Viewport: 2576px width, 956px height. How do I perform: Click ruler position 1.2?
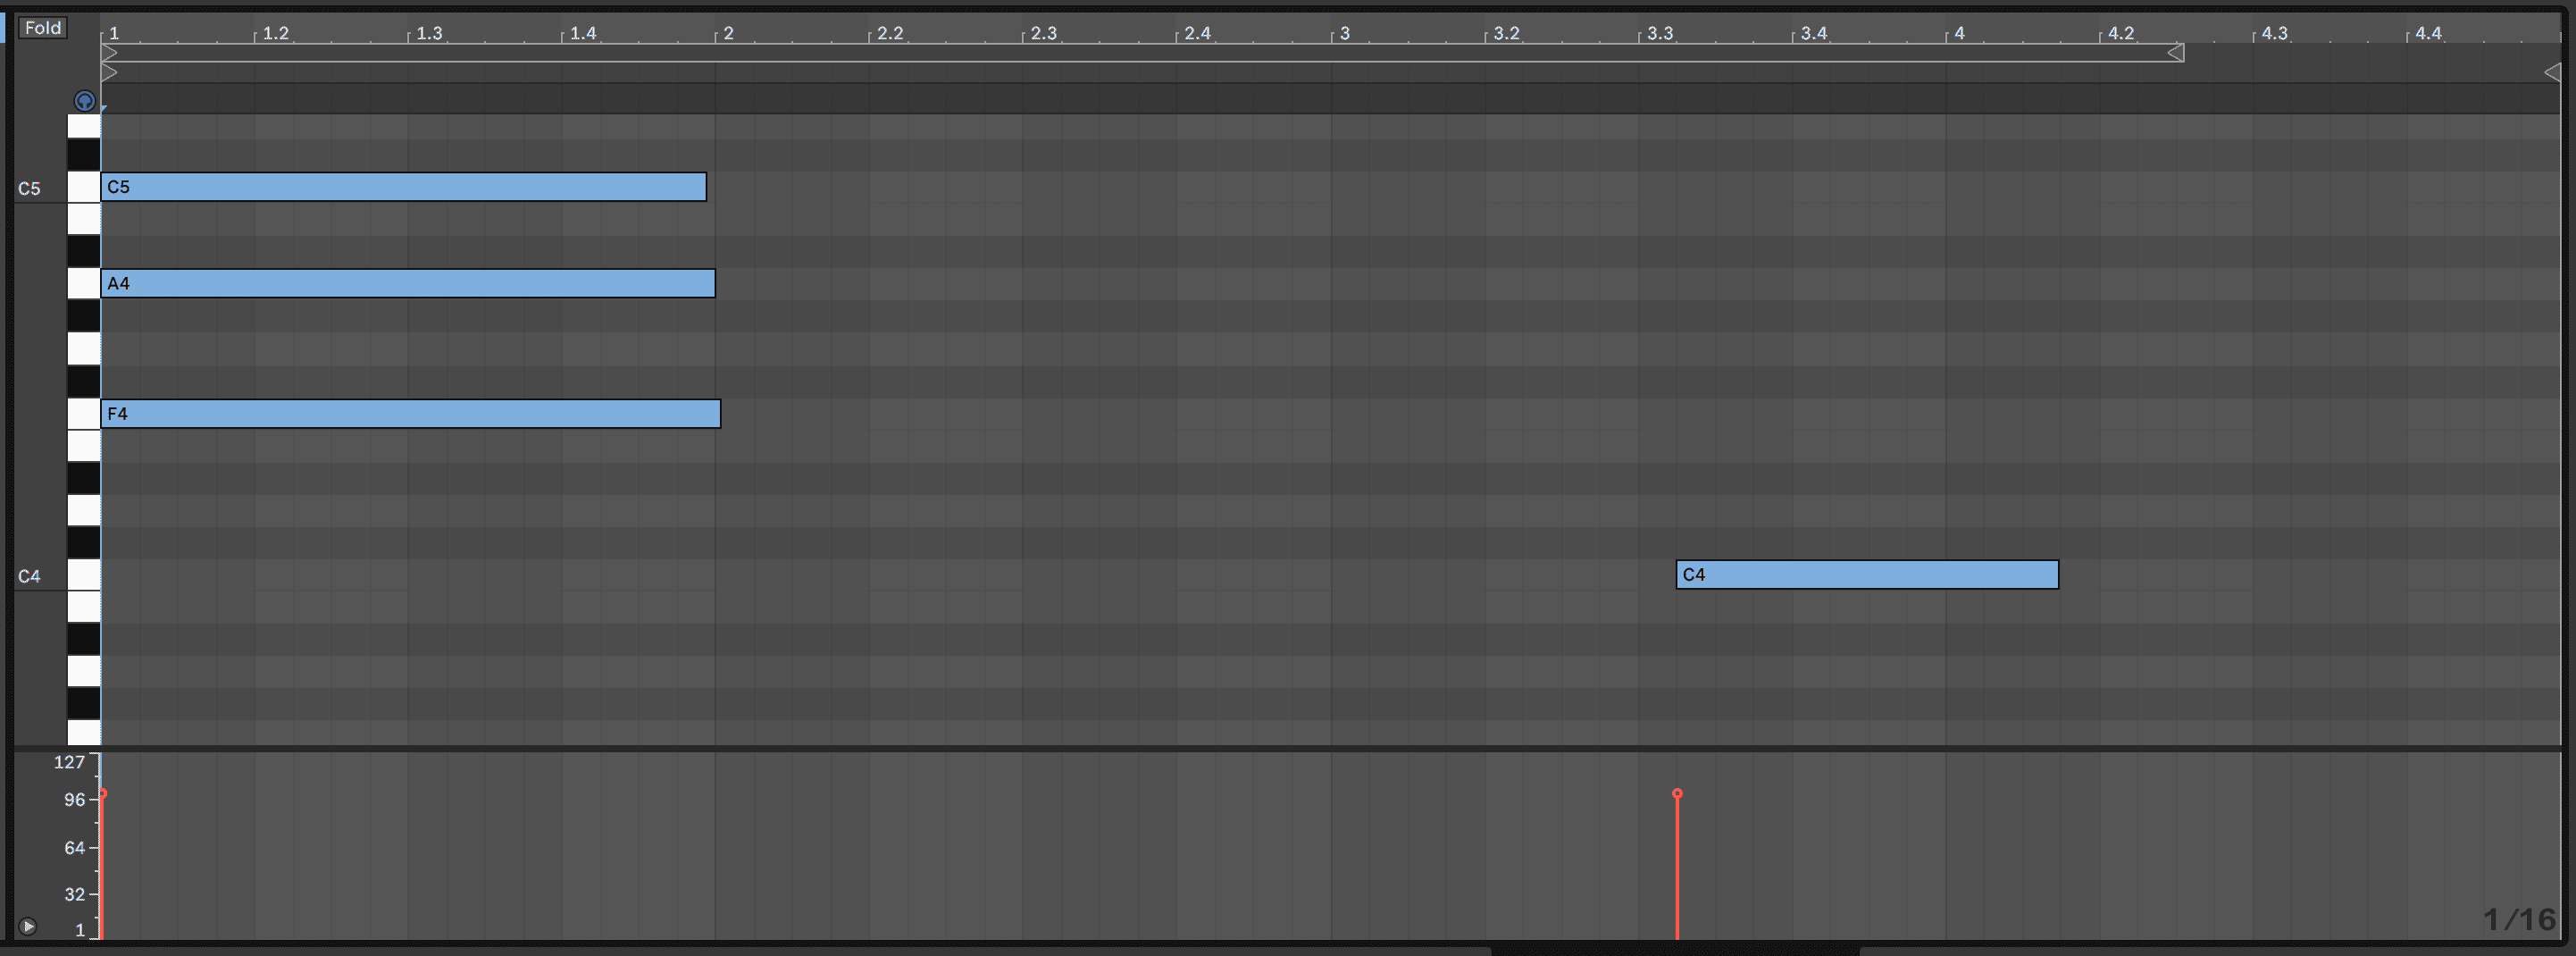[275, 33]
